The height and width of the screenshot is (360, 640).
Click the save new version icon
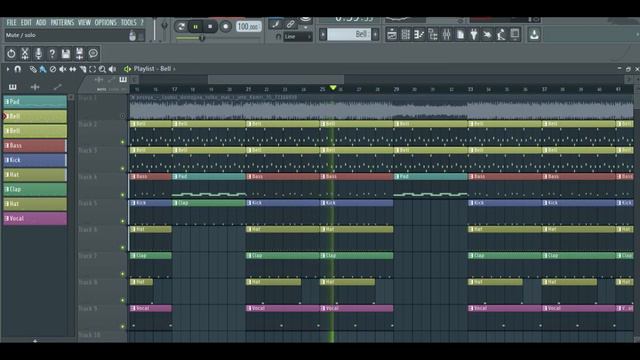(79, 53)
